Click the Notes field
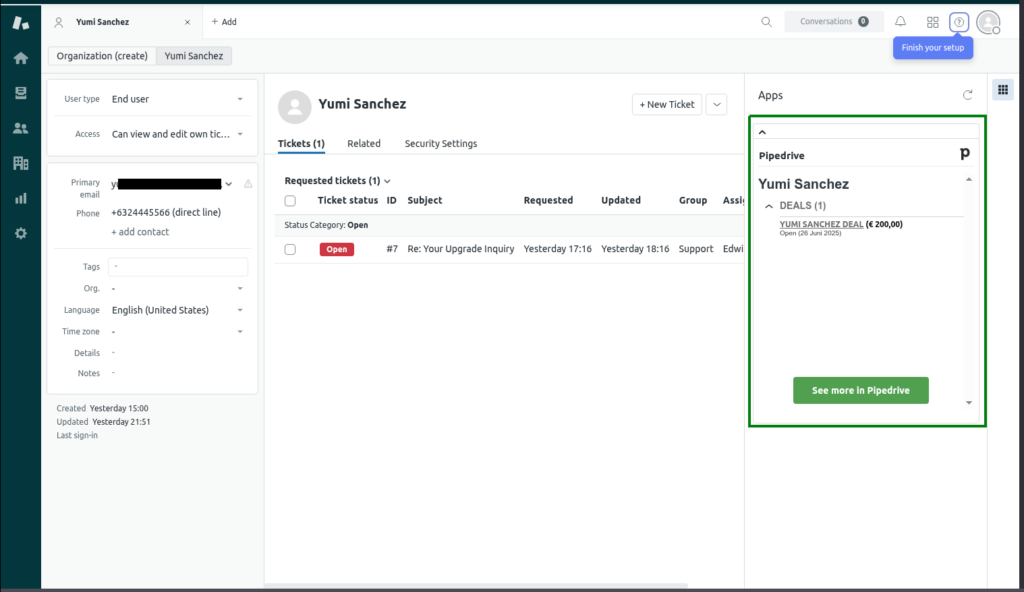Image resolution: width=1024 pixels, height=592 pixels. [178, 373]
